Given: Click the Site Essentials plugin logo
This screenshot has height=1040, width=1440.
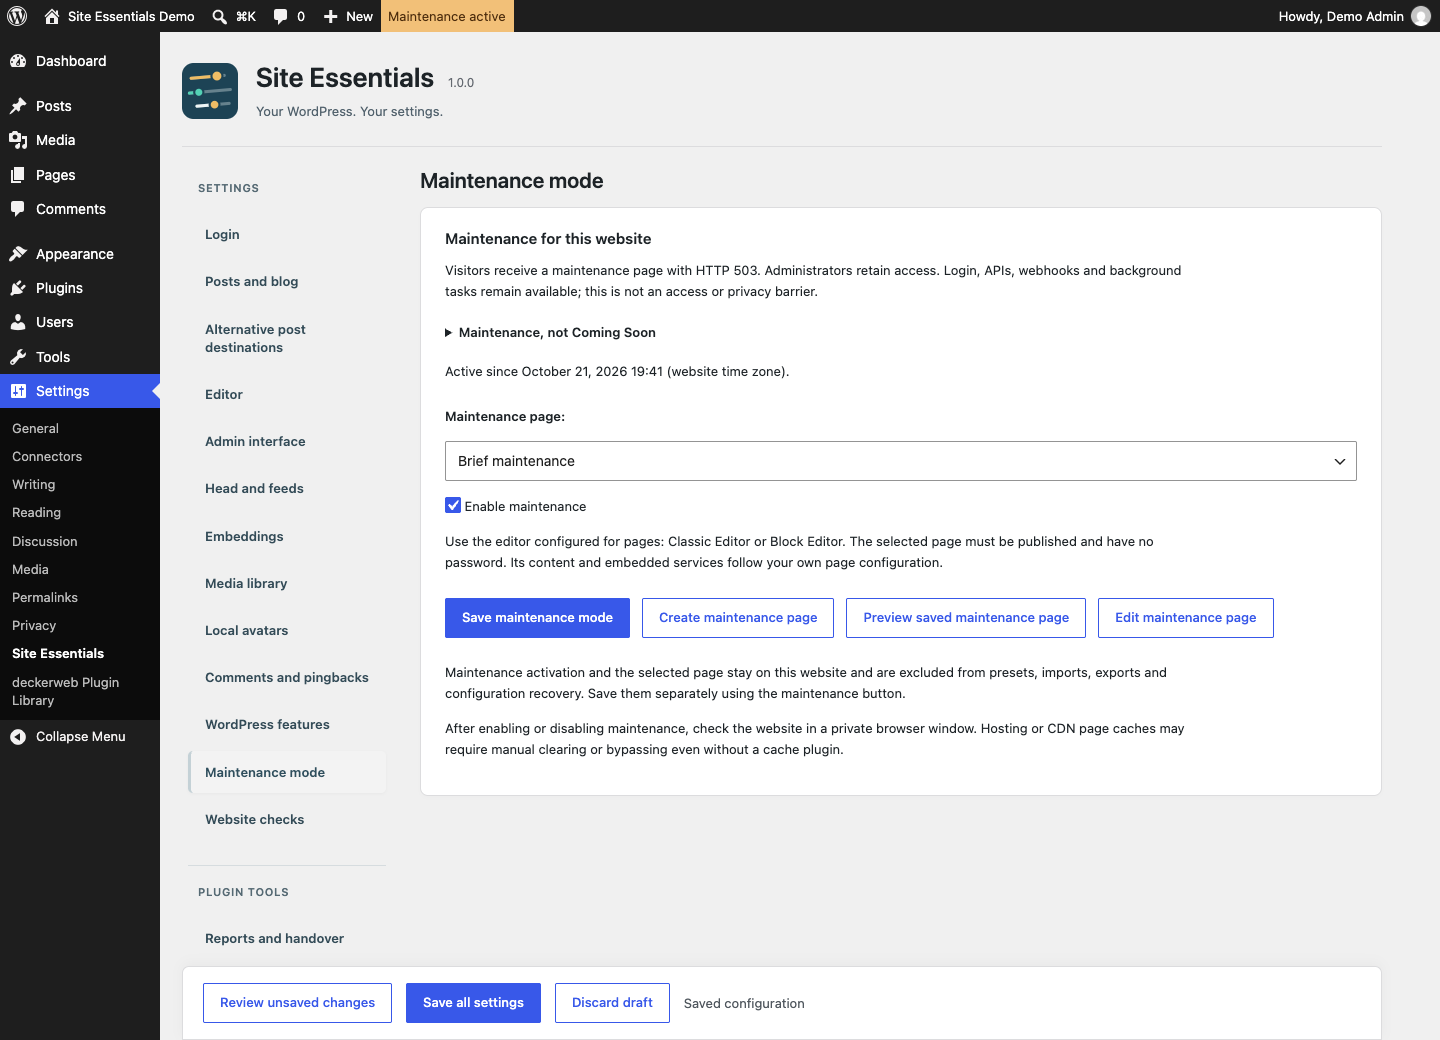Looking at the screenshot, I should [210, 91].
